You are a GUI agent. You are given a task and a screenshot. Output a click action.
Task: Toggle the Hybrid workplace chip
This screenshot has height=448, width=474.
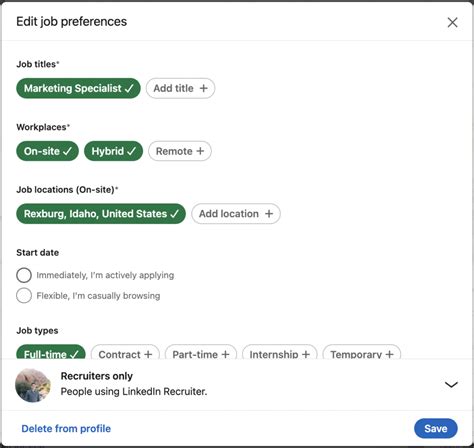coord(113,151)
